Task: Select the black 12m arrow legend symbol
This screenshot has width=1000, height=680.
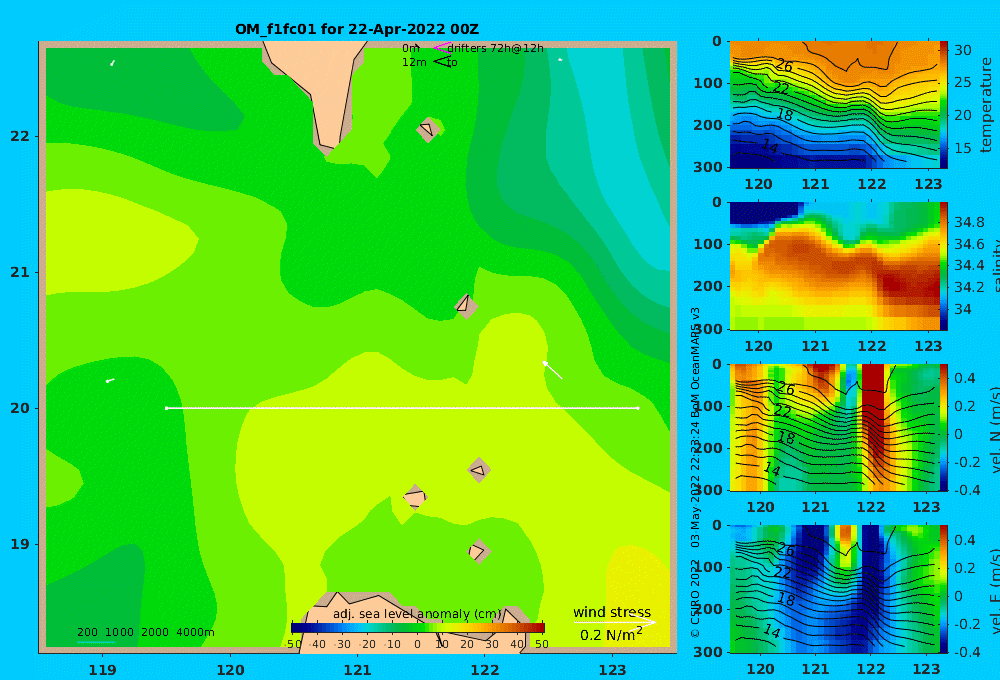Action: (441, 61)
